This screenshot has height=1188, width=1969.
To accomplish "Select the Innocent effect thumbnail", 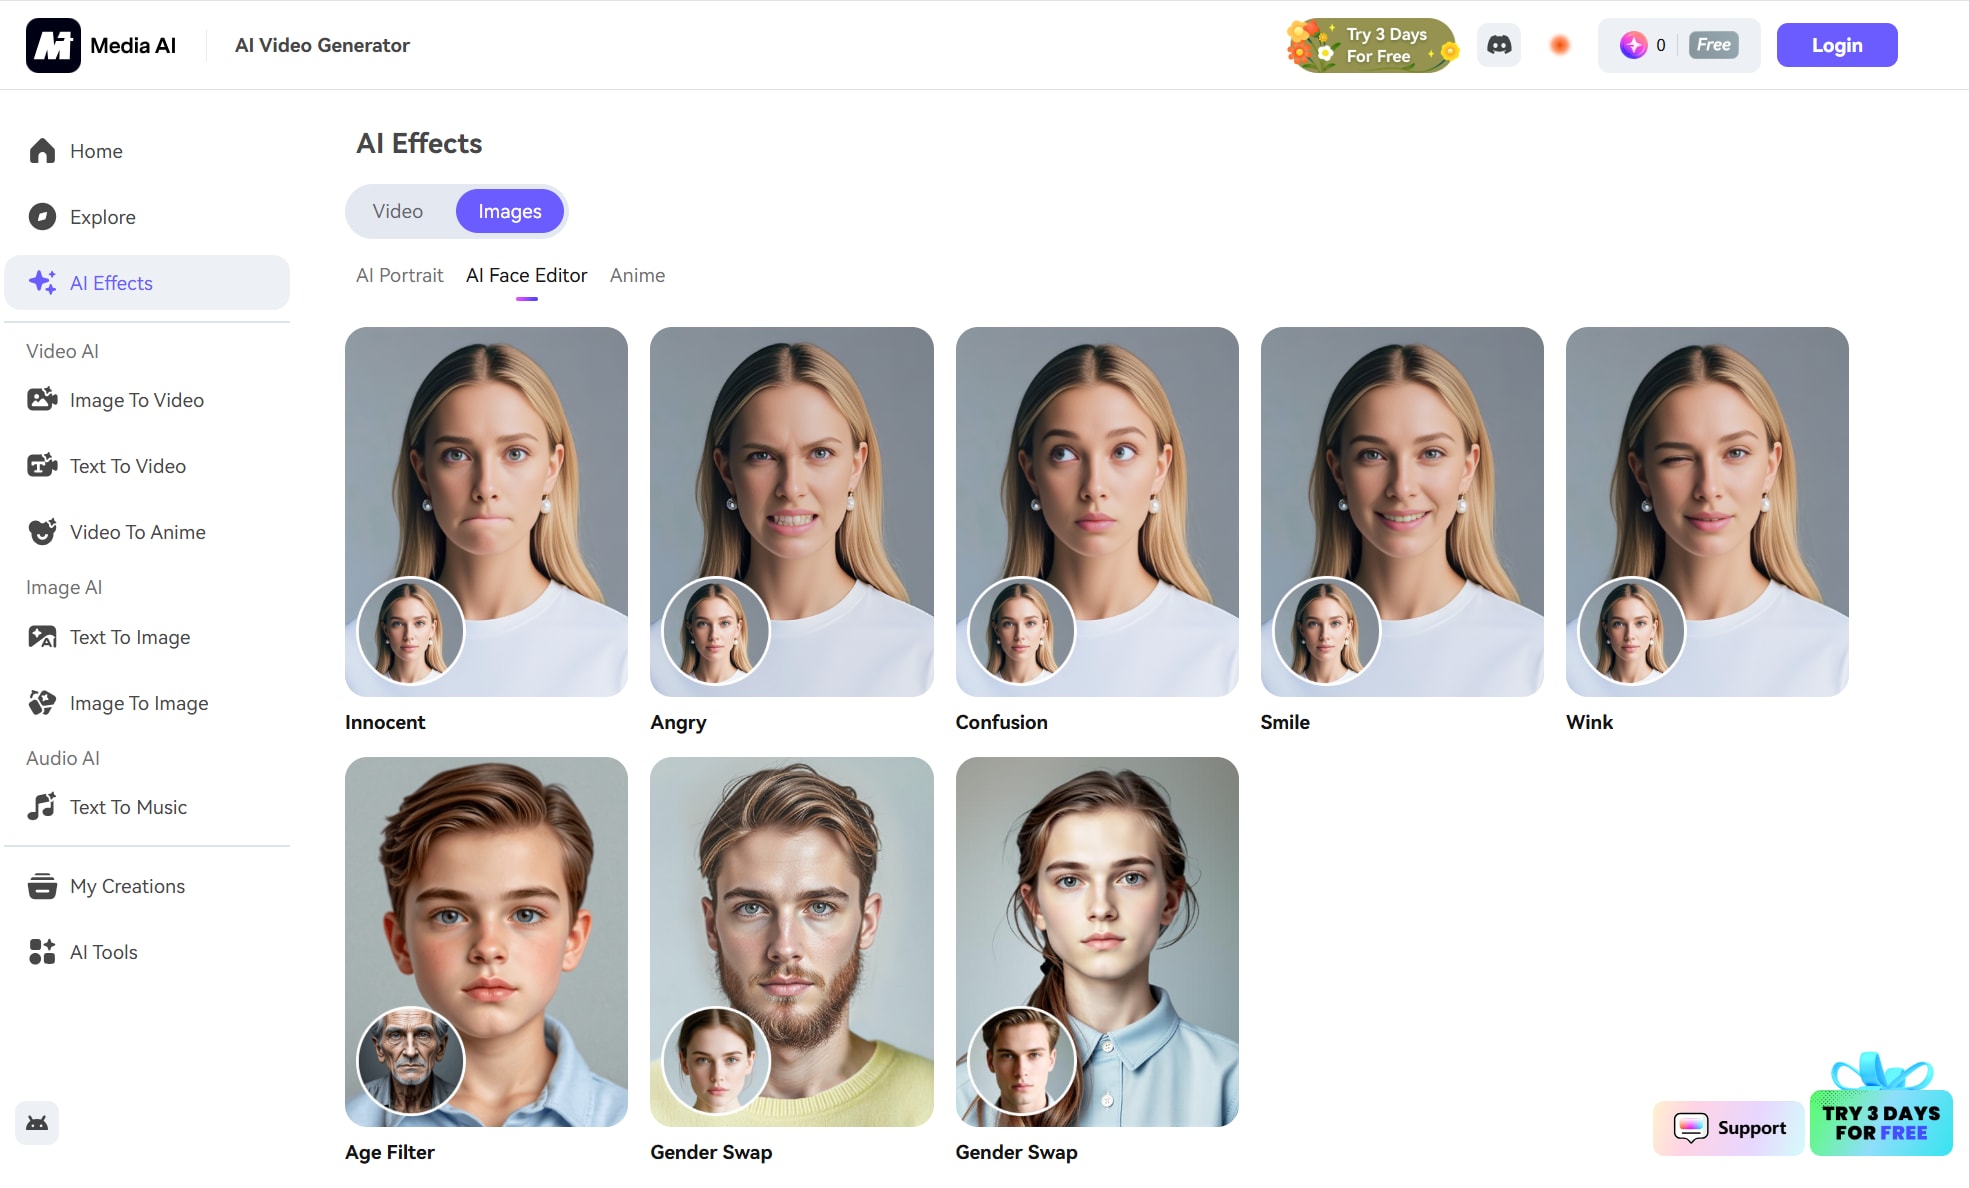I will (x=486, y=512).
